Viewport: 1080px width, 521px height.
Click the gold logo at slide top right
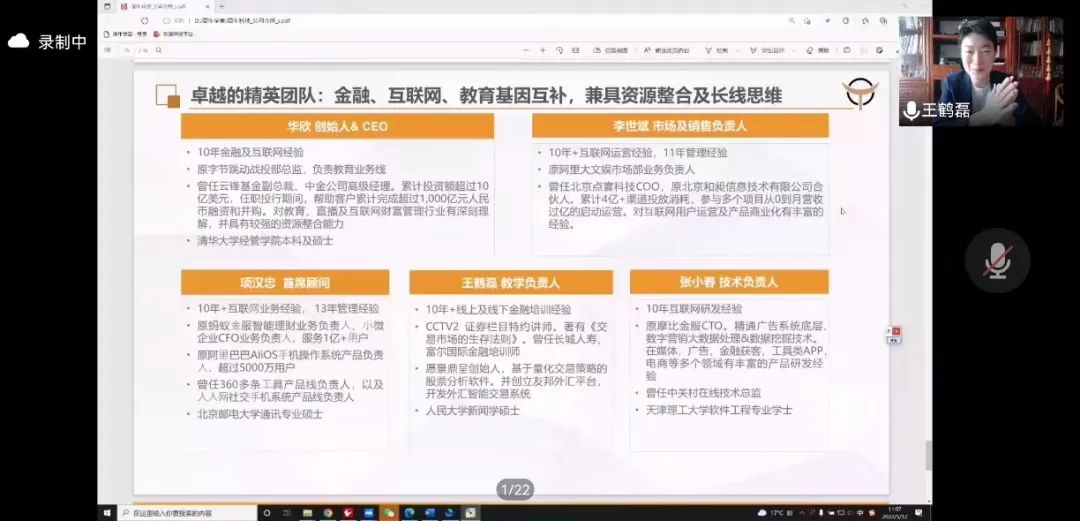pos(860,94)
